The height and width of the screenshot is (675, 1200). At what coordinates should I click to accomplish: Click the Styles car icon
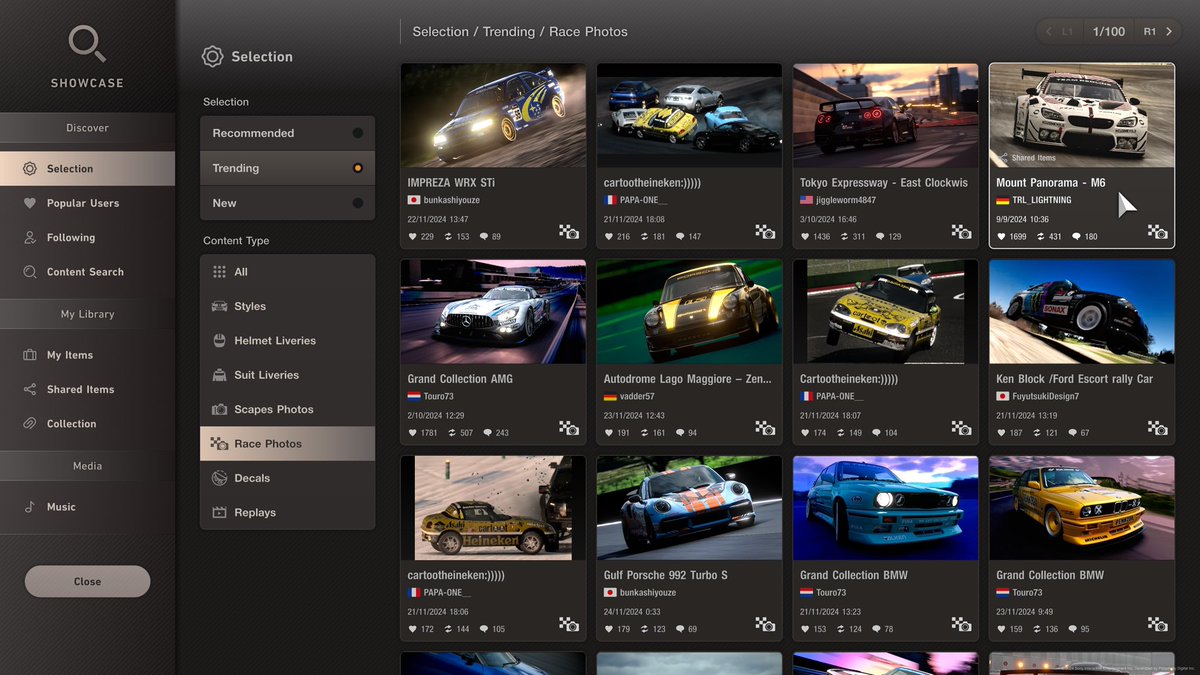point(219,306)
